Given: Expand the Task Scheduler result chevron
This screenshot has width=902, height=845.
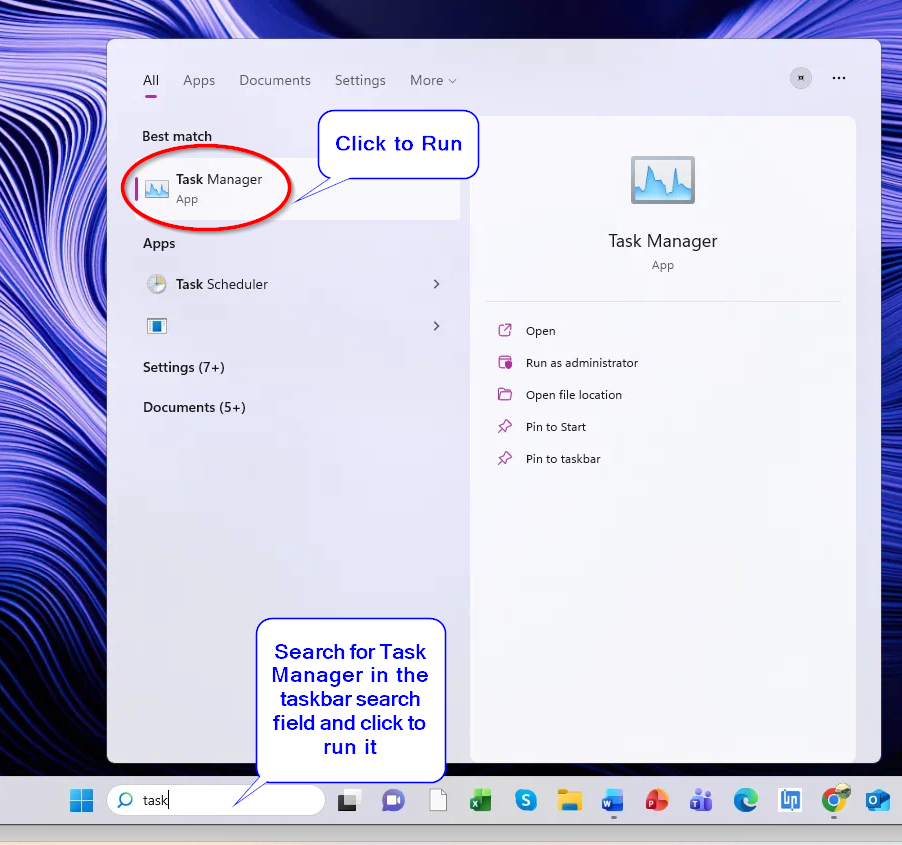Looking at the screenshot, I should click(x=436, y=284).
